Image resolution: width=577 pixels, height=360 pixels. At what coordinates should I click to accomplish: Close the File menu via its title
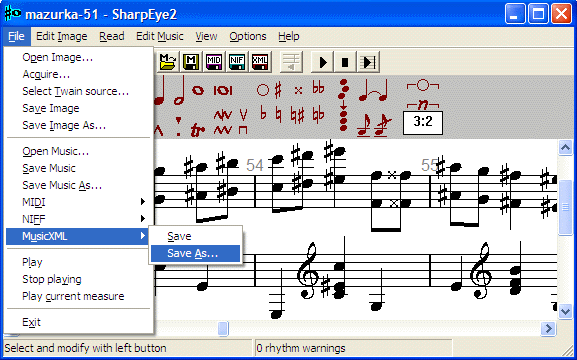click(17, 36)
